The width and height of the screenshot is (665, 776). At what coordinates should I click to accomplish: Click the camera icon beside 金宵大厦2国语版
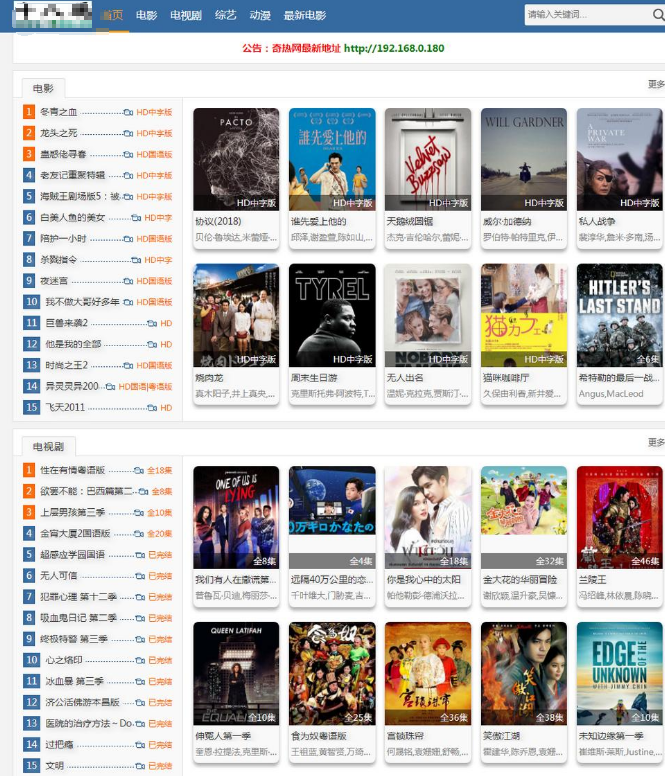click(140, 534)
